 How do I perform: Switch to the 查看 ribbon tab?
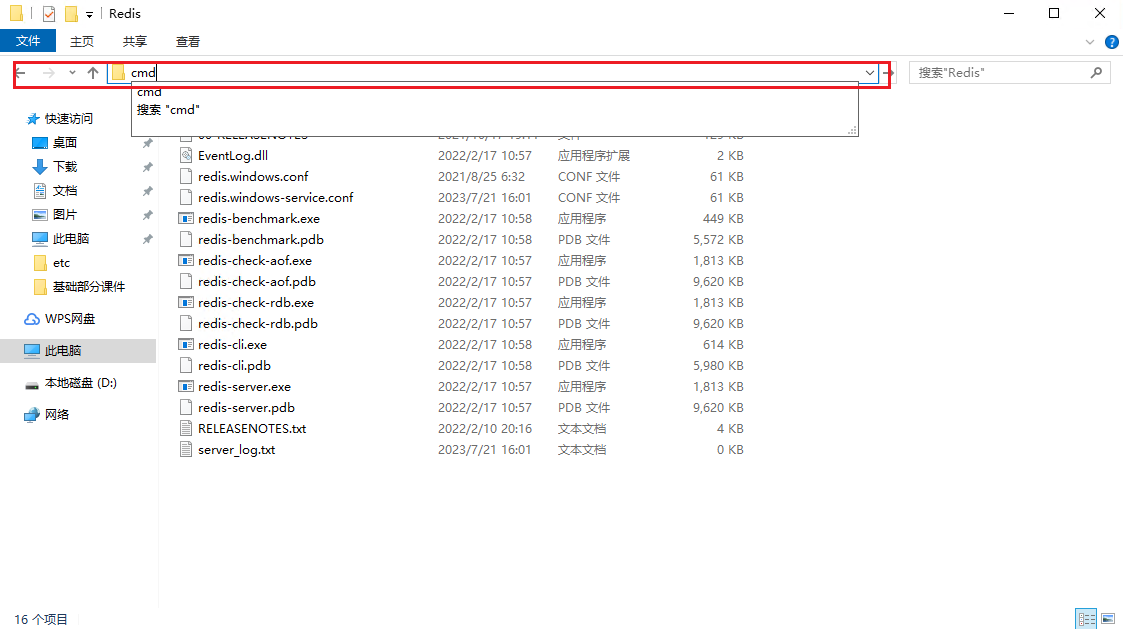[188, 42]
